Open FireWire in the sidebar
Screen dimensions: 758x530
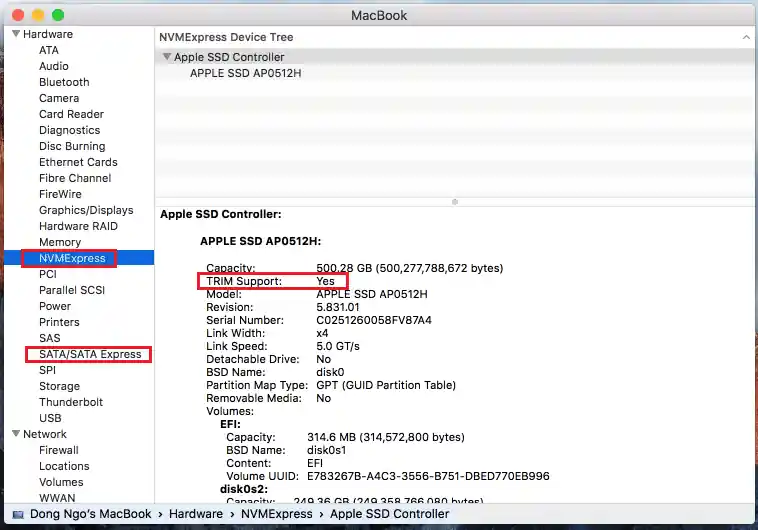(60, 194)
